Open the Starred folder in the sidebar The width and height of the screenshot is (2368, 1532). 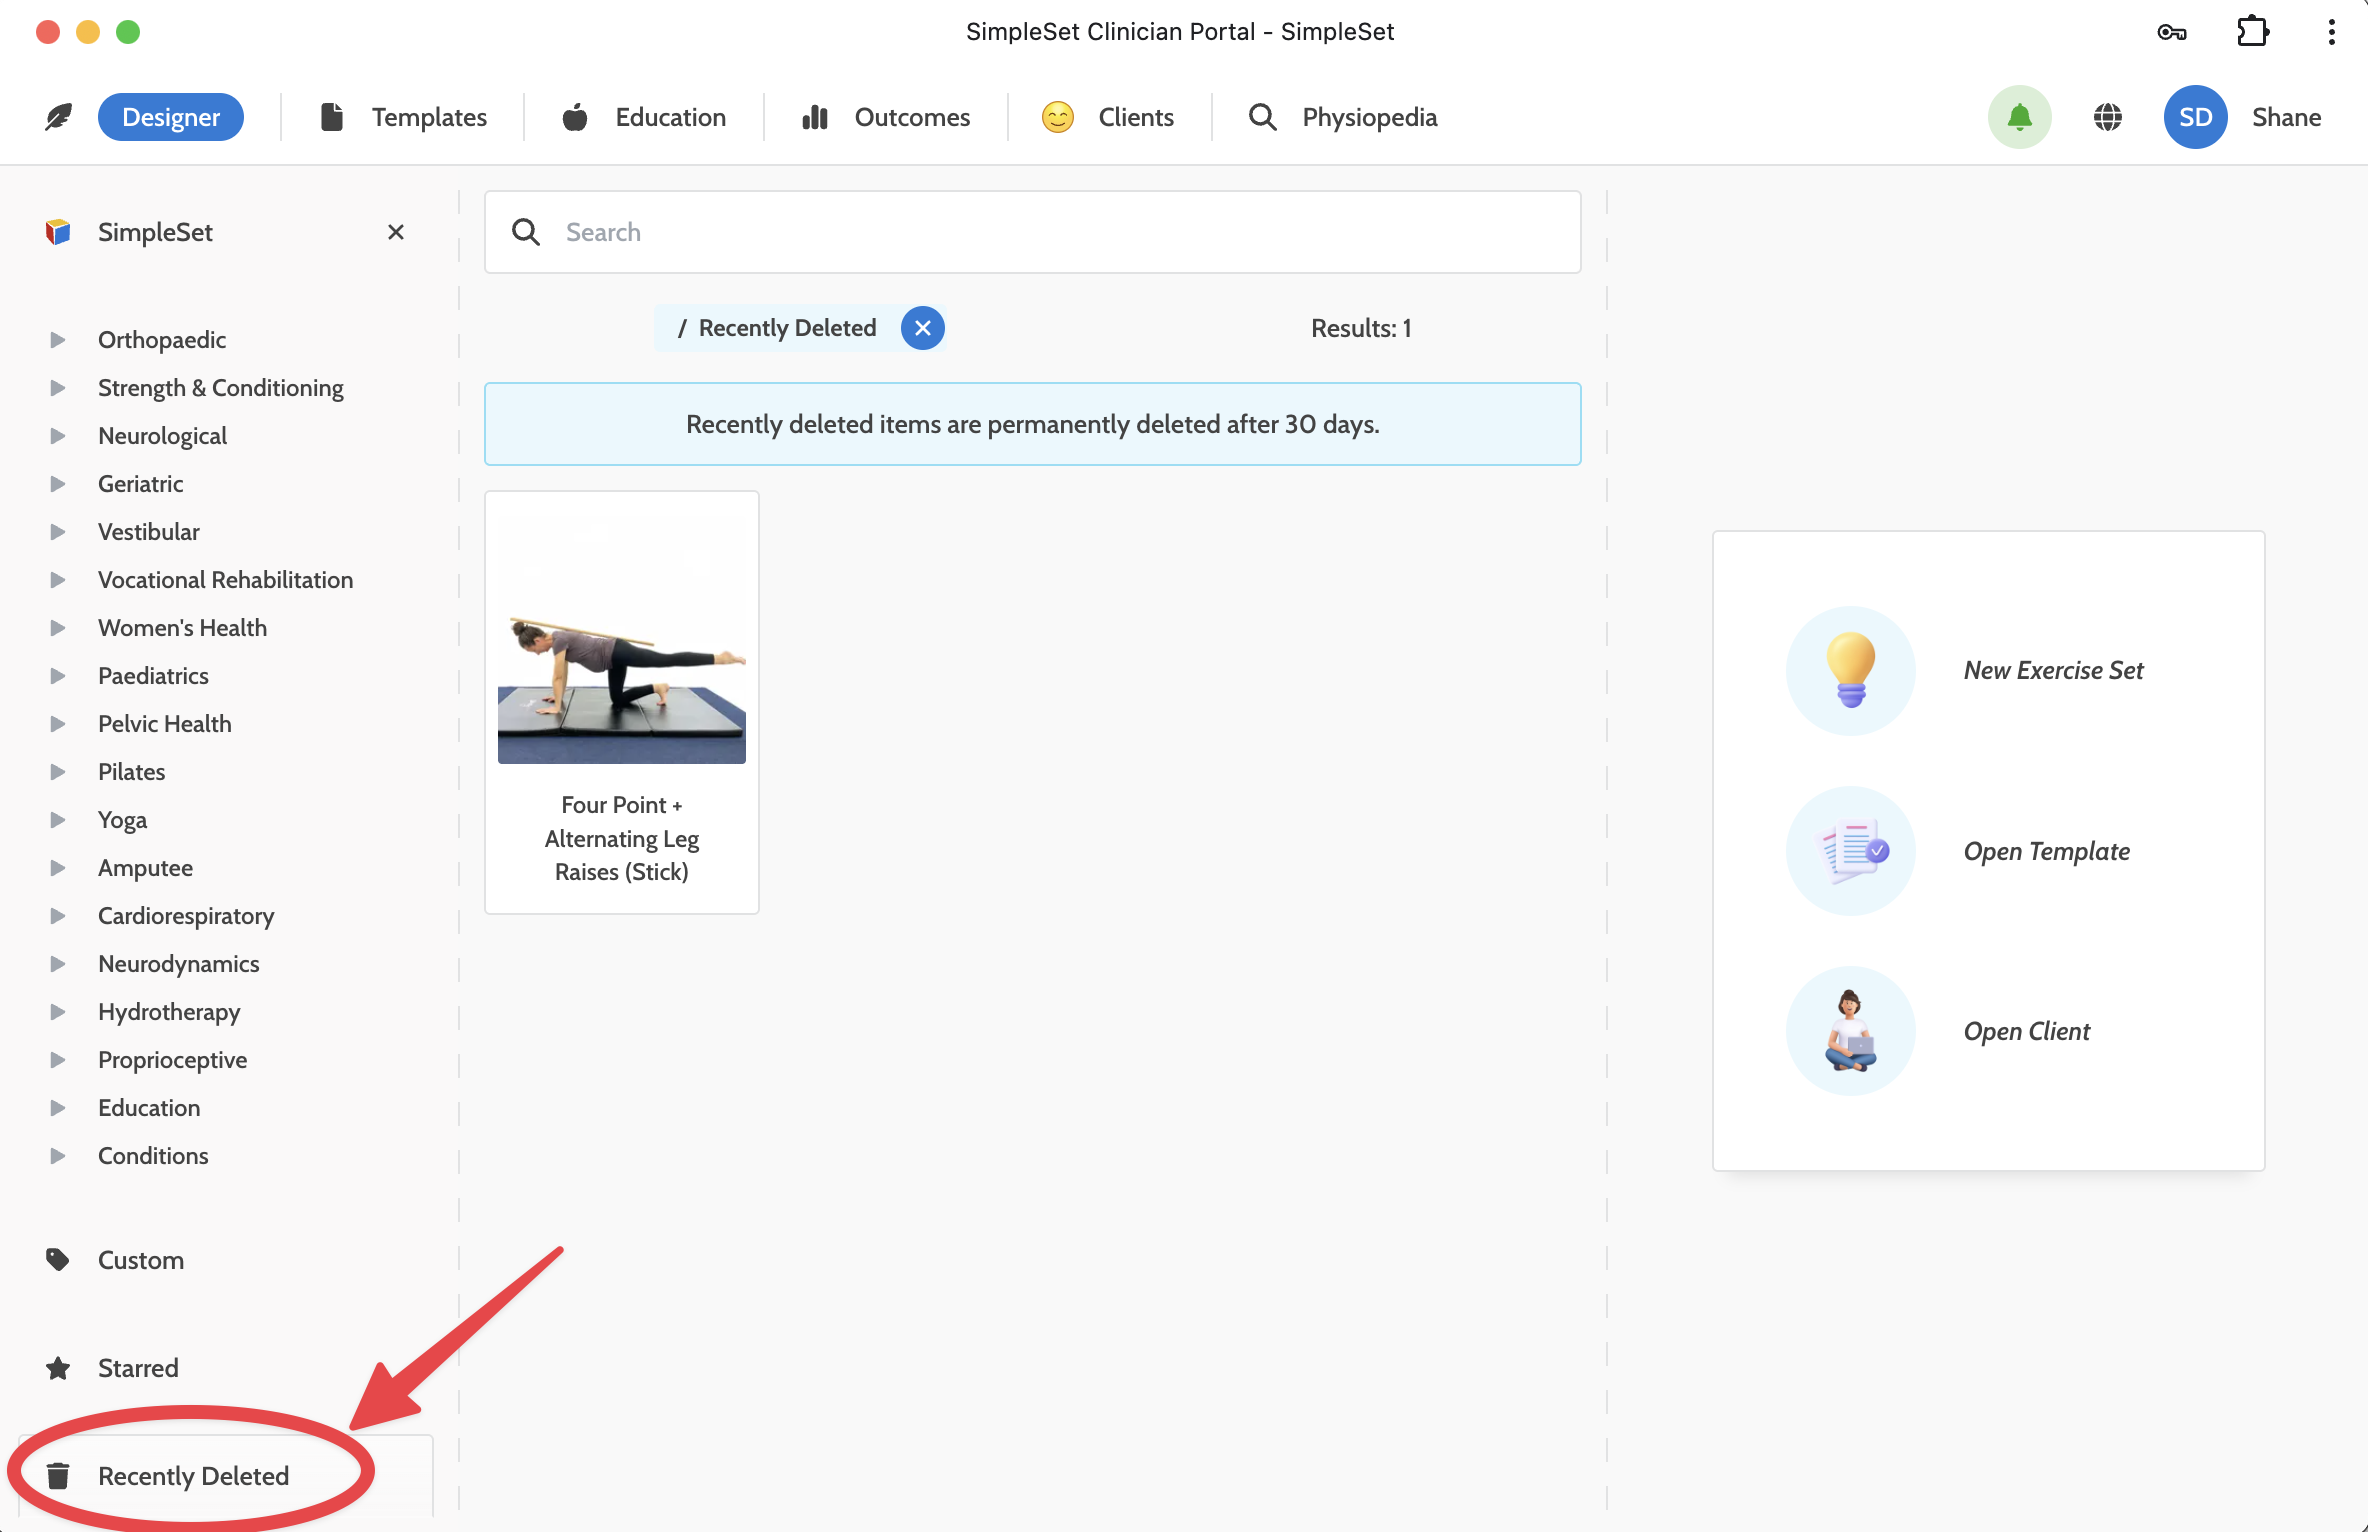(138, 1367)
